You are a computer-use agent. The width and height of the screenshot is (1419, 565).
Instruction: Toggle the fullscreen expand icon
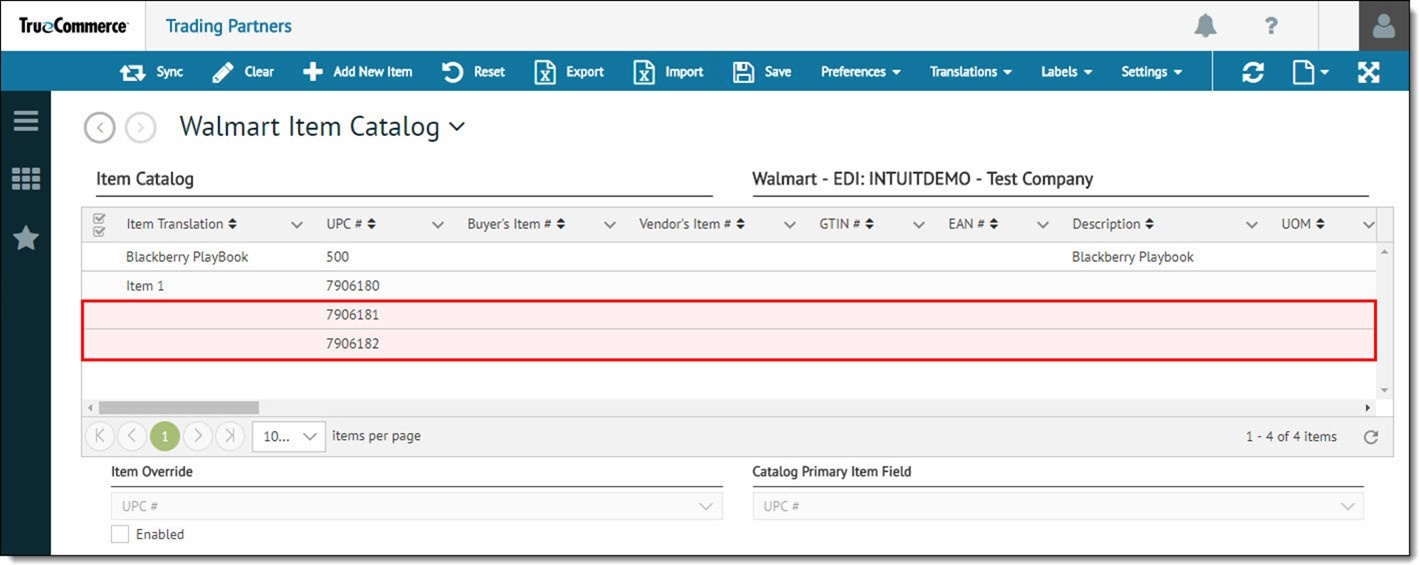pyautogui.click(x=1368, y=72)
